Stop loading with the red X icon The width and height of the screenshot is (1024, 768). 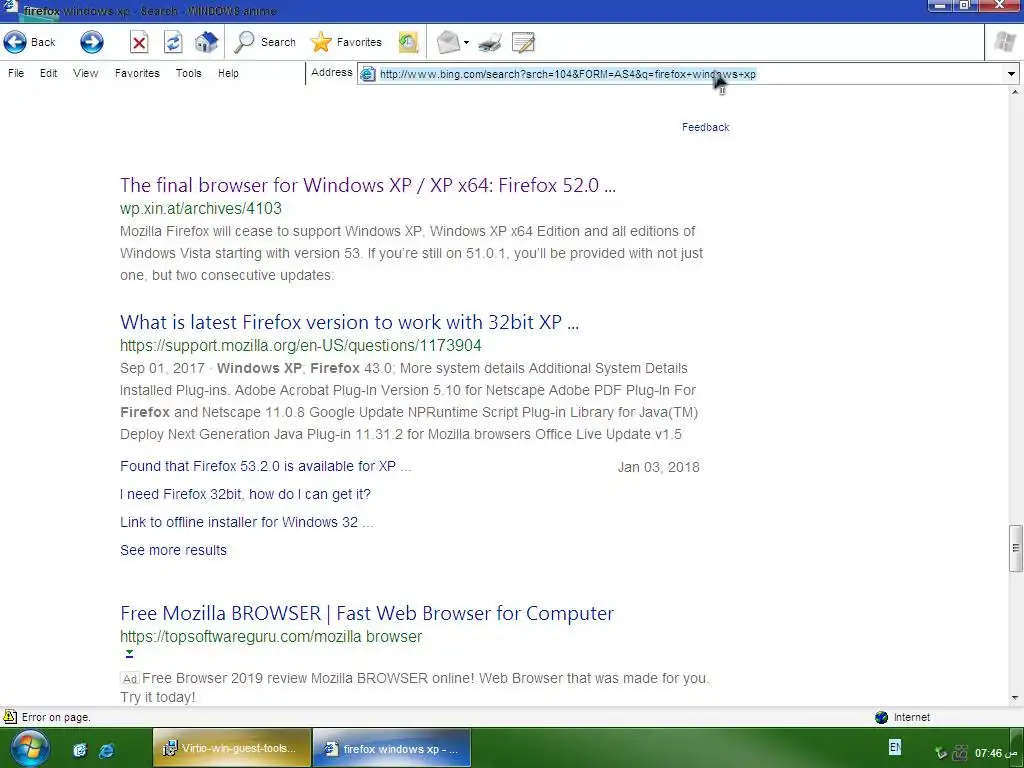pos(138,42)
